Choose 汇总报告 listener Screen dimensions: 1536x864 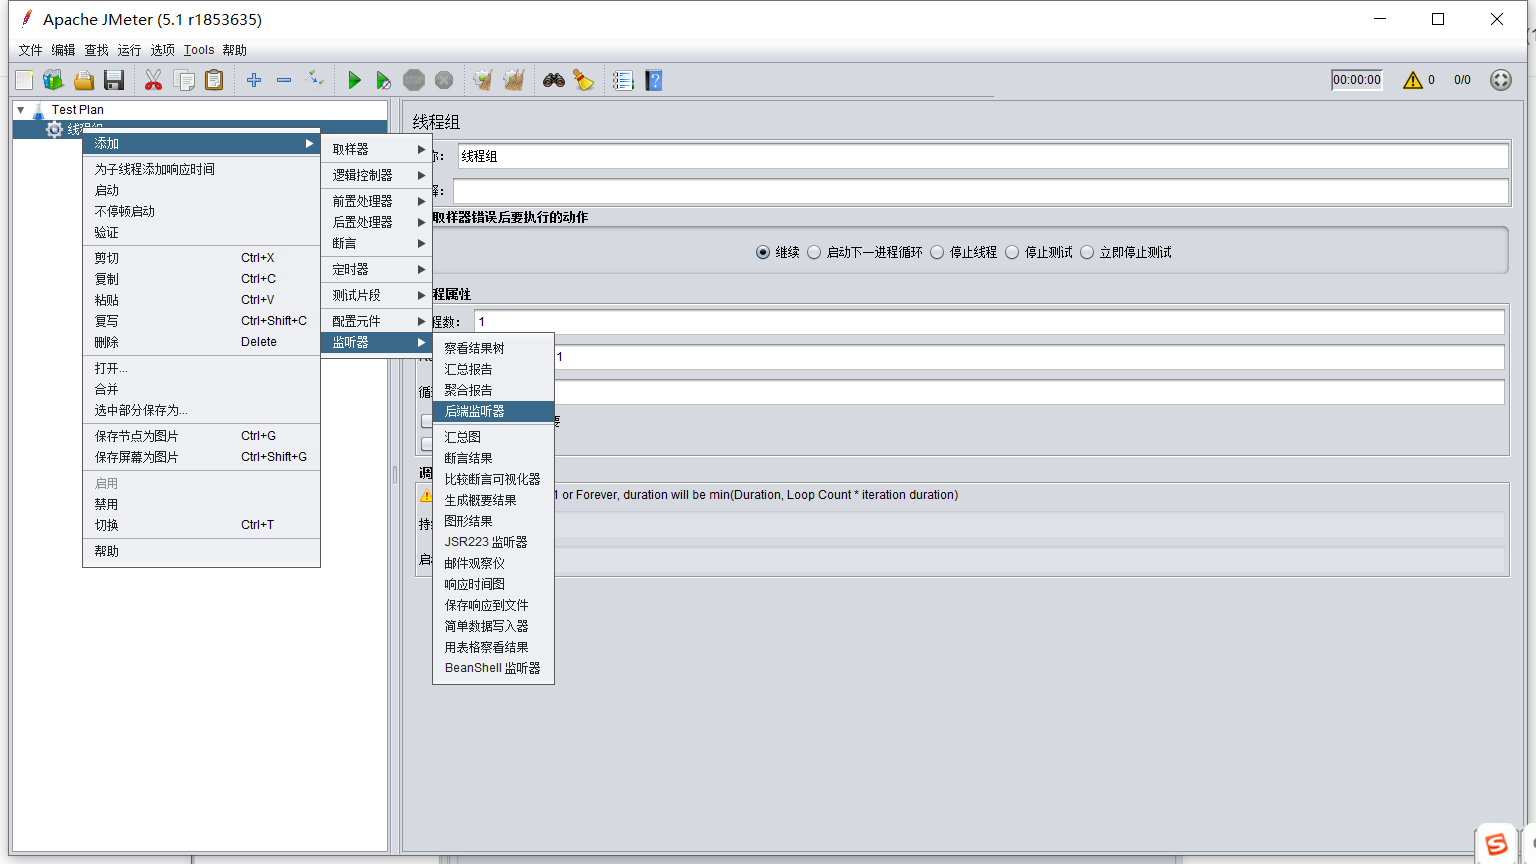coord(493,369)
